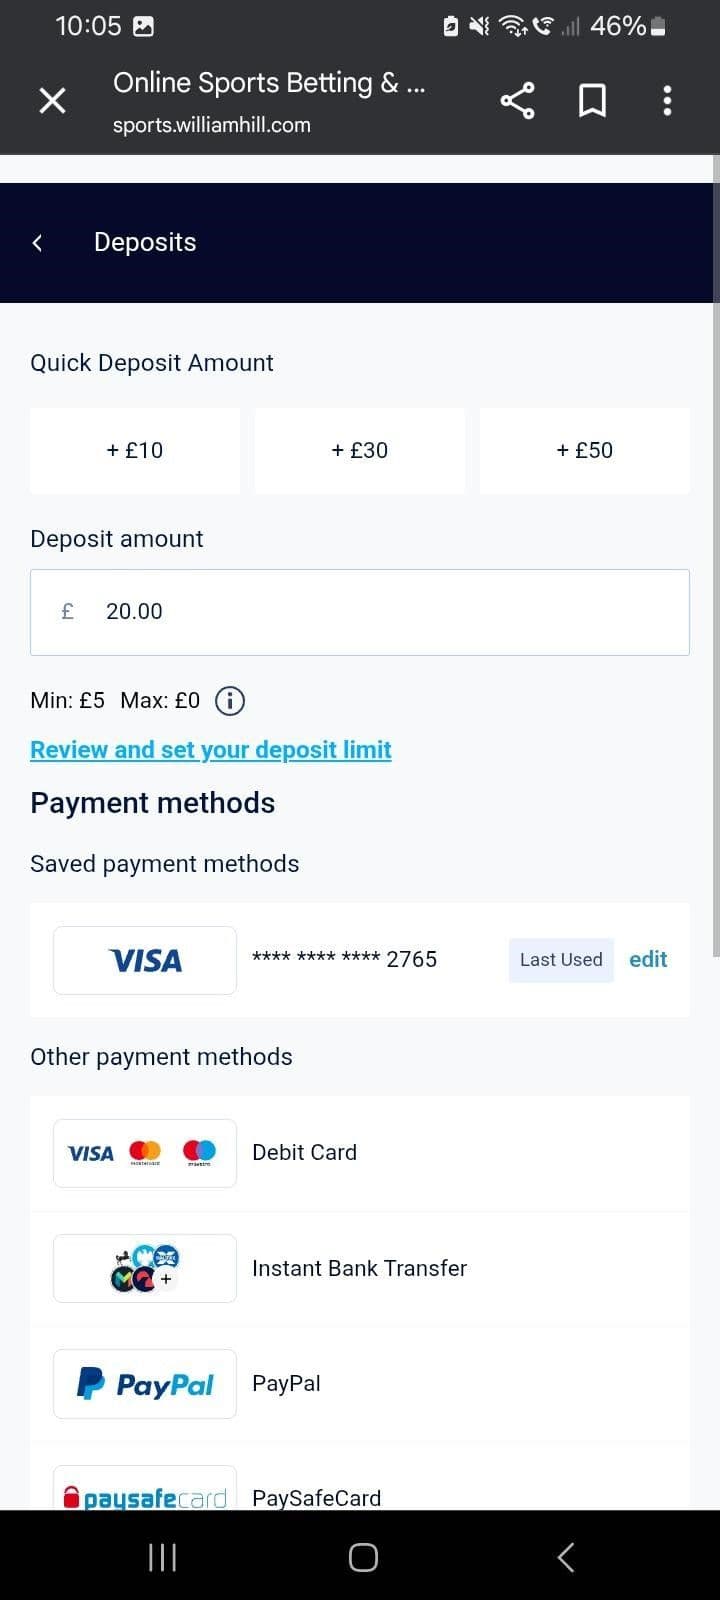Open the browser overflow menu

(666, 100)
